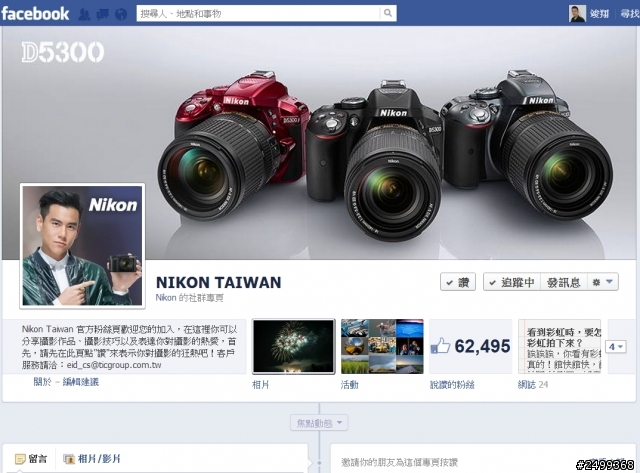Click the search magnifier button

coord(388,13)
